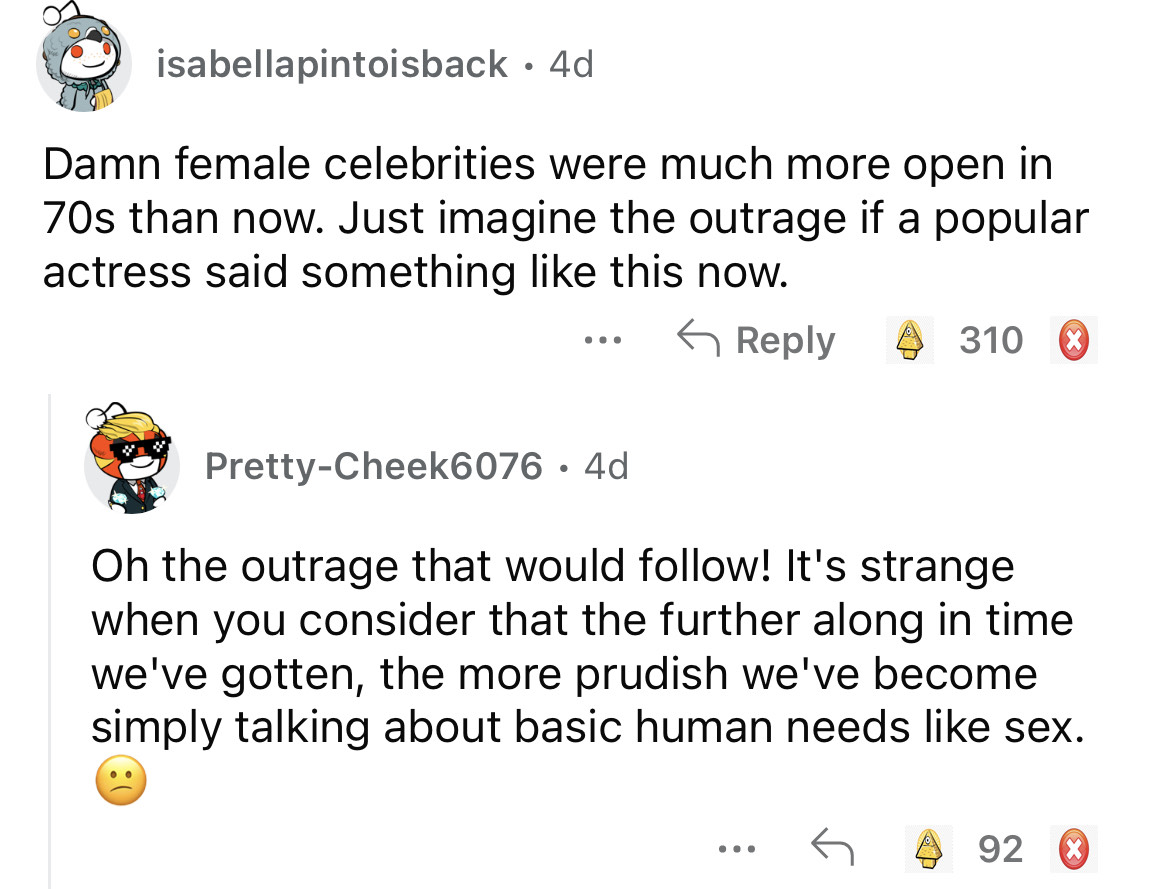Upvote Pretty-Cheek6076's reply
1170x889 pixels.
[x=931, y=848]
